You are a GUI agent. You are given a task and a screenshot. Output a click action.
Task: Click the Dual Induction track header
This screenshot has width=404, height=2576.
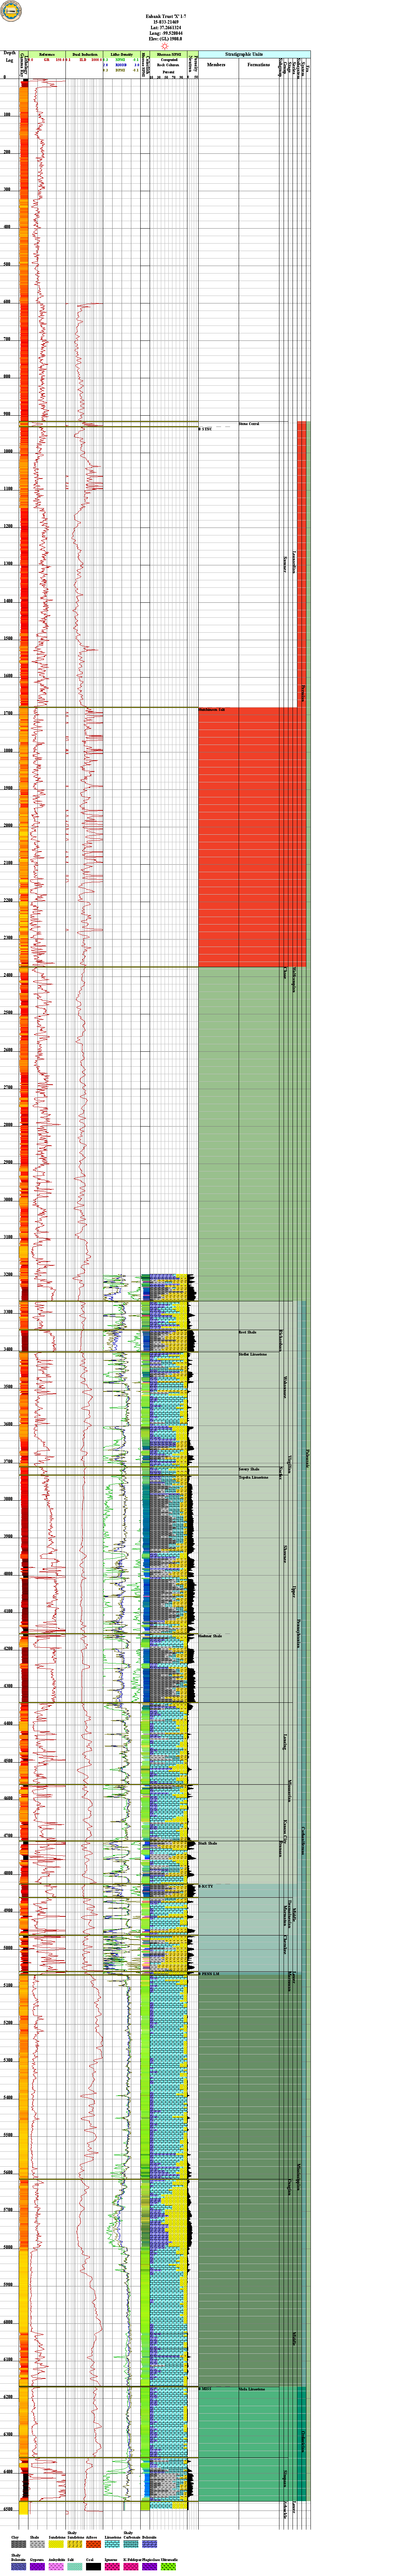84,54
